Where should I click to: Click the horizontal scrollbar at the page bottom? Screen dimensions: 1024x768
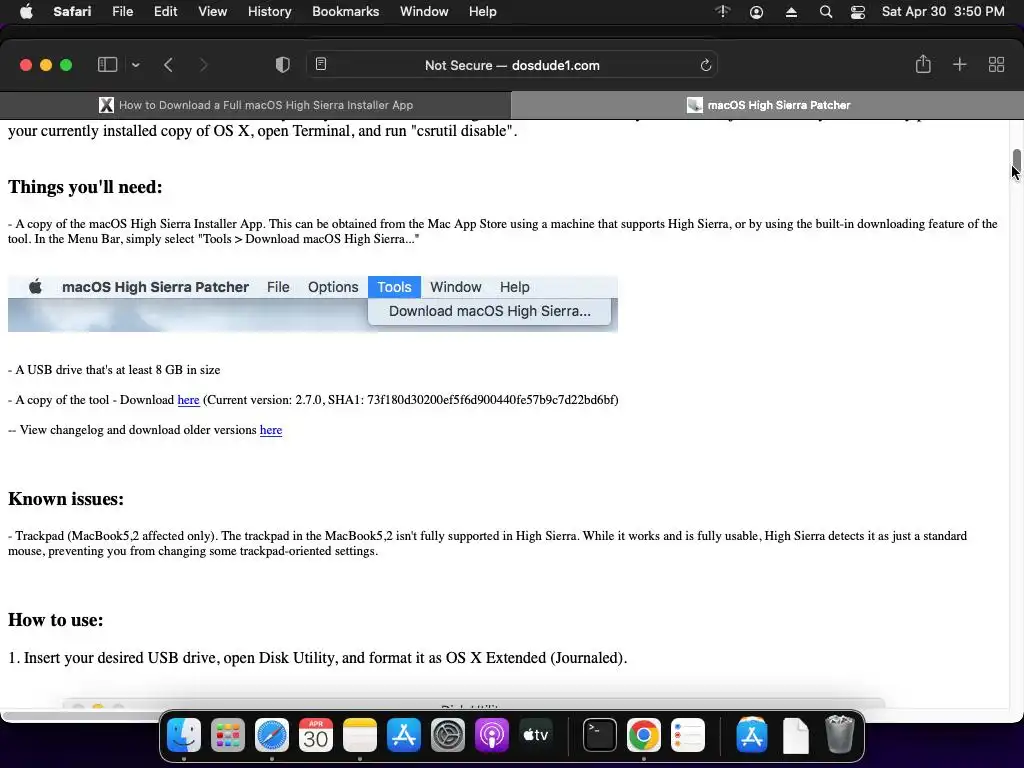tap(82, 716)
